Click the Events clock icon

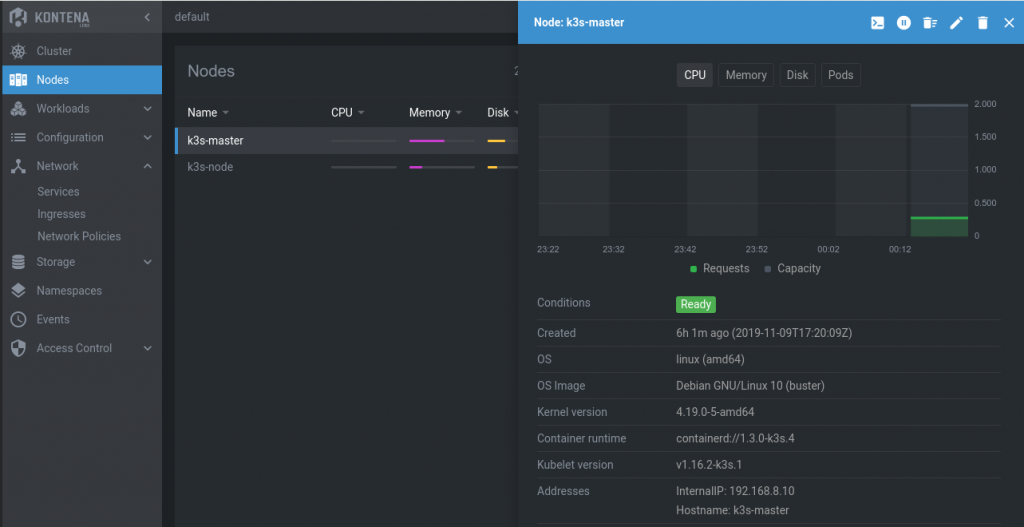[x=18, y=319]
